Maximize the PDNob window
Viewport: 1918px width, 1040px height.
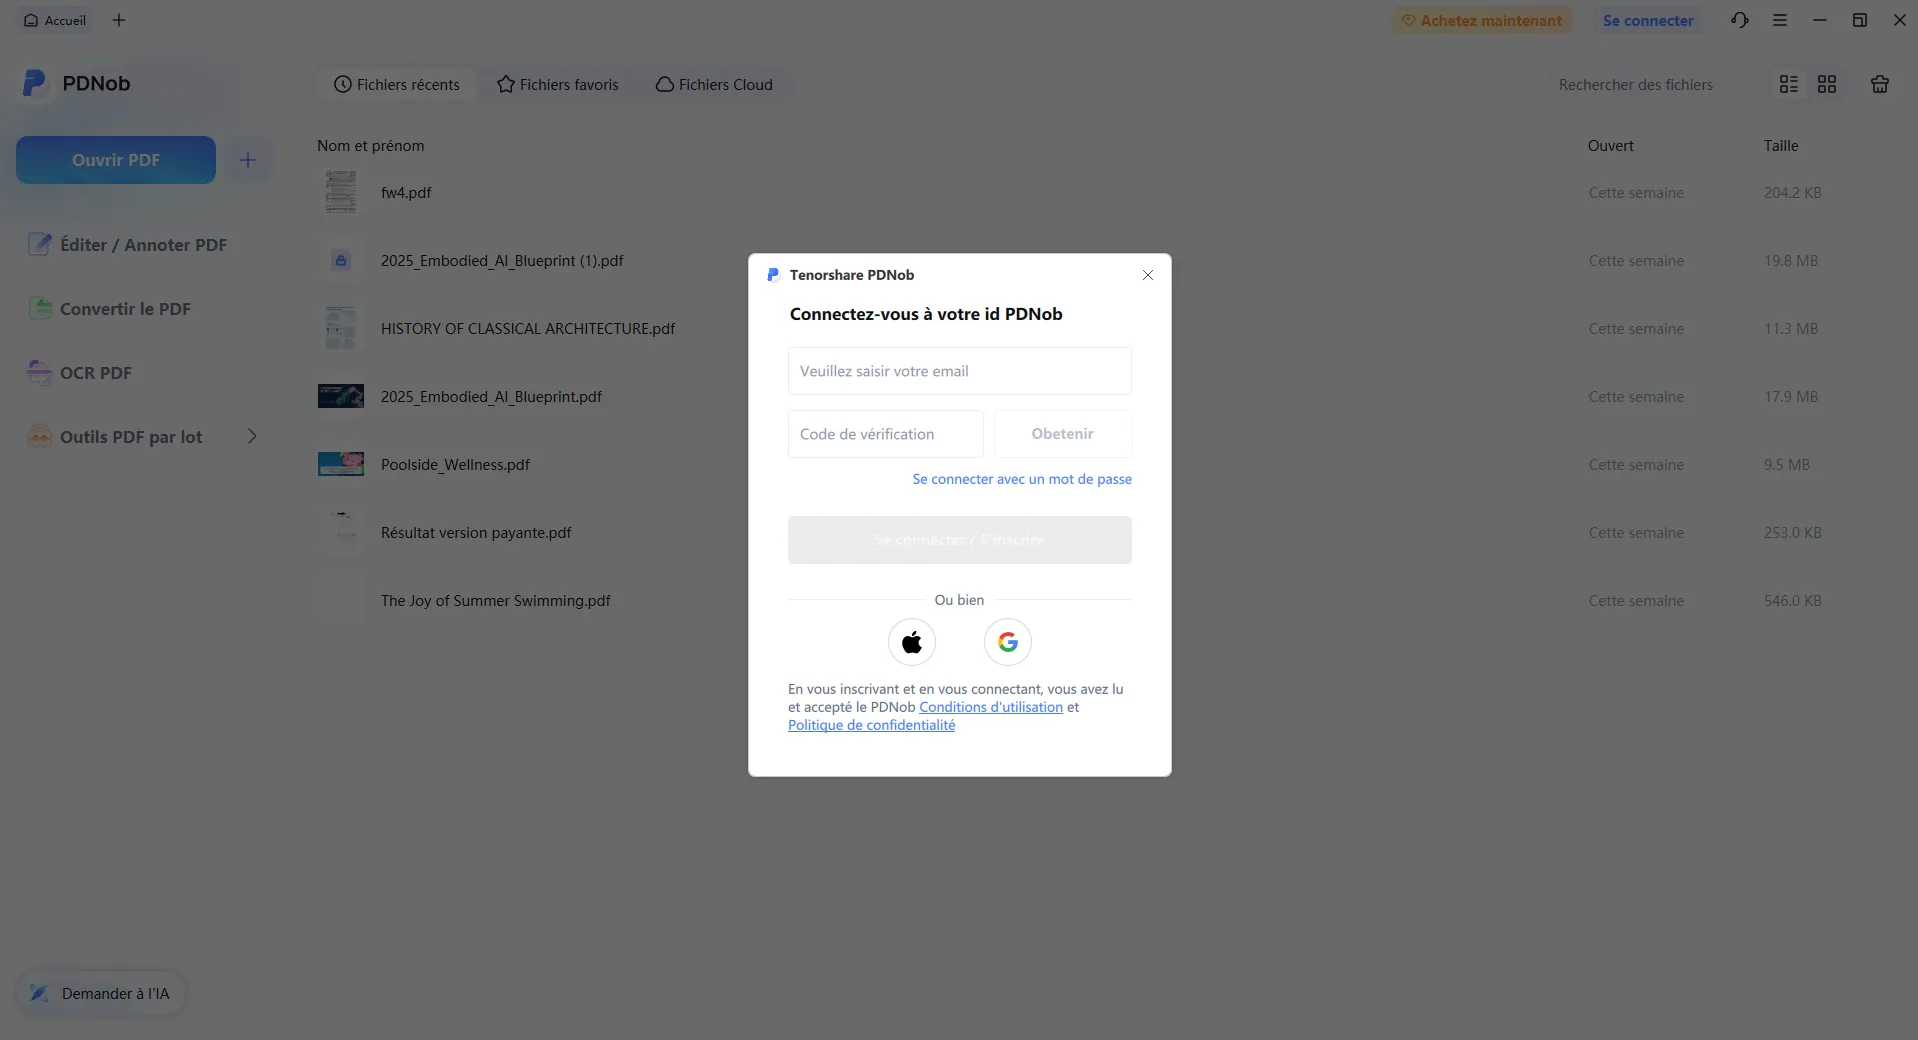1860,20
